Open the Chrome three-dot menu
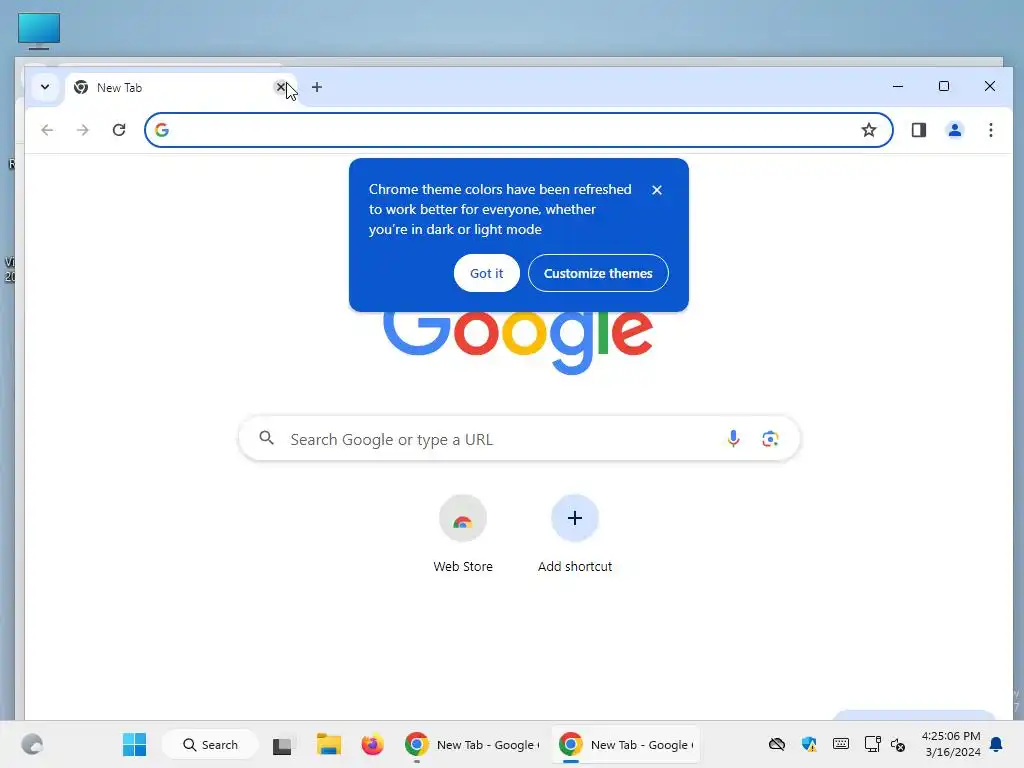 click(x=991, y=130)
